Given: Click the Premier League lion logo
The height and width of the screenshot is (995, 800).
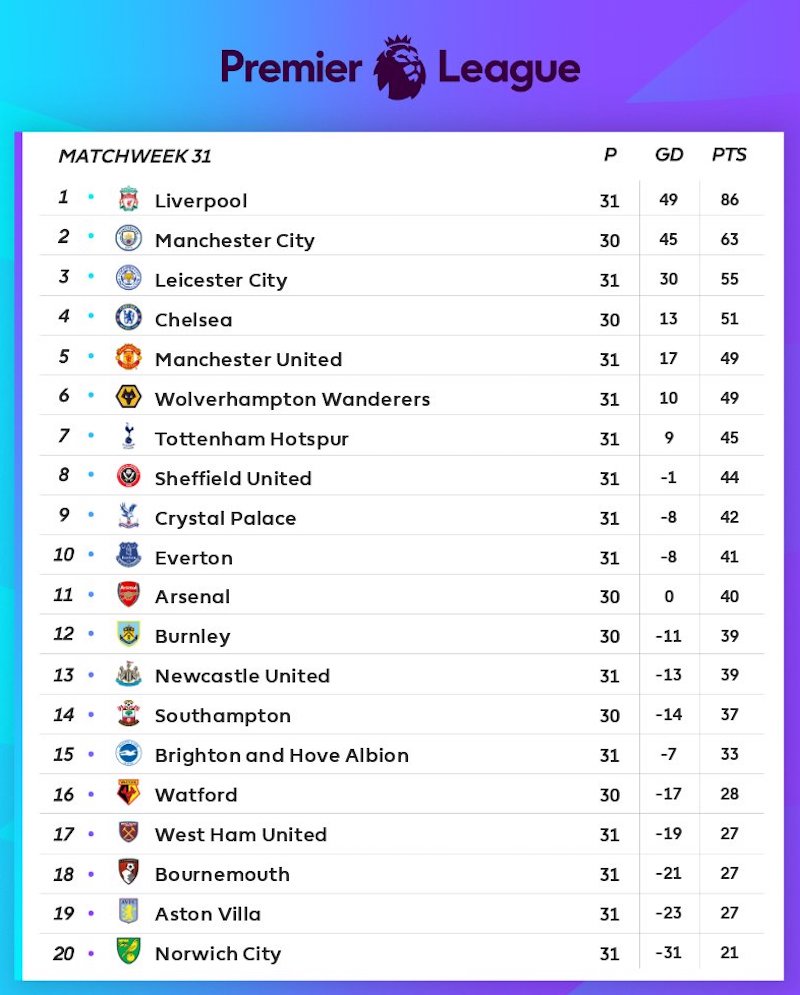Looking at the screenshot, I should [399, 67].
